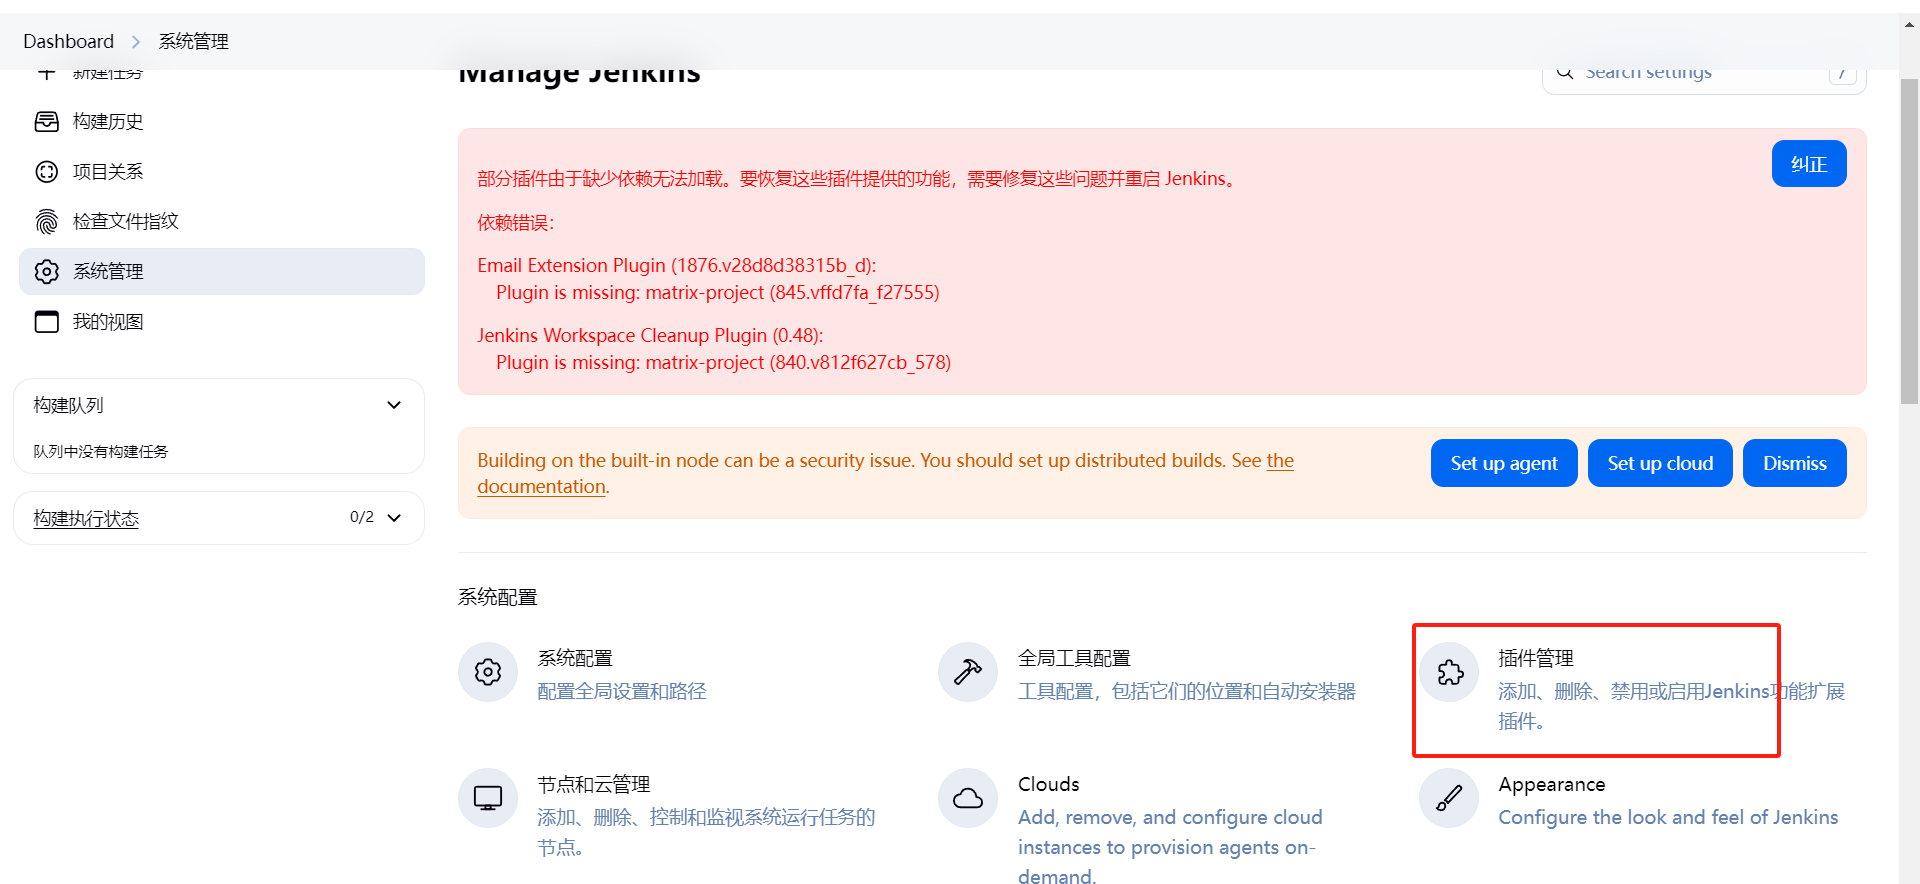Click the vertical page scrollbar thumb
This screenshot has width=1920, height=884.
(1909, 240)
